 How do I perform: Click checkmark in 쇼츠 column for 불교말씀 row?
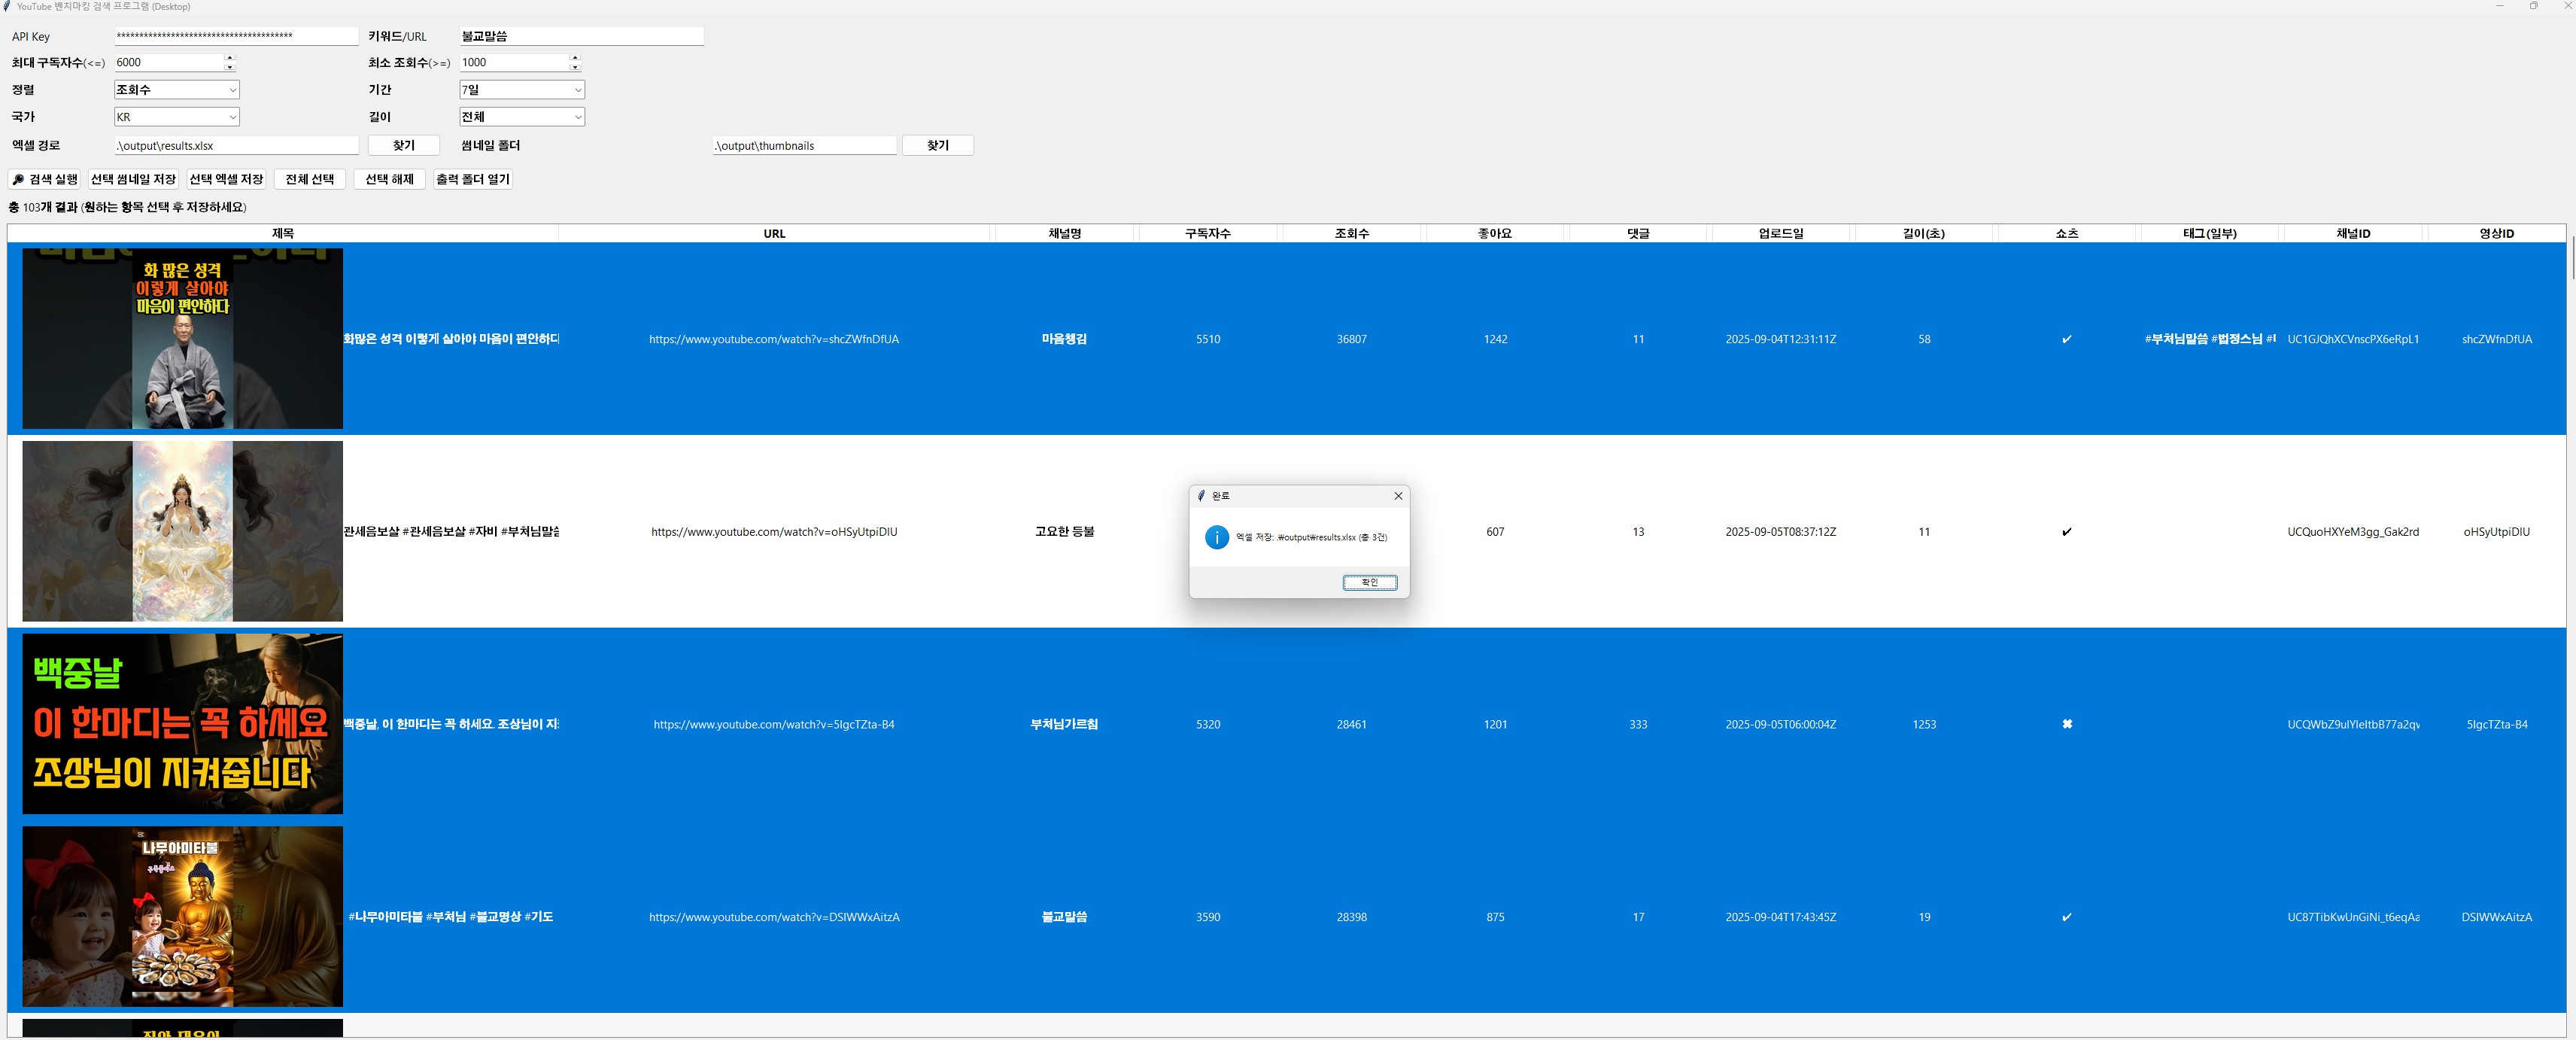tap(2066, 917)
